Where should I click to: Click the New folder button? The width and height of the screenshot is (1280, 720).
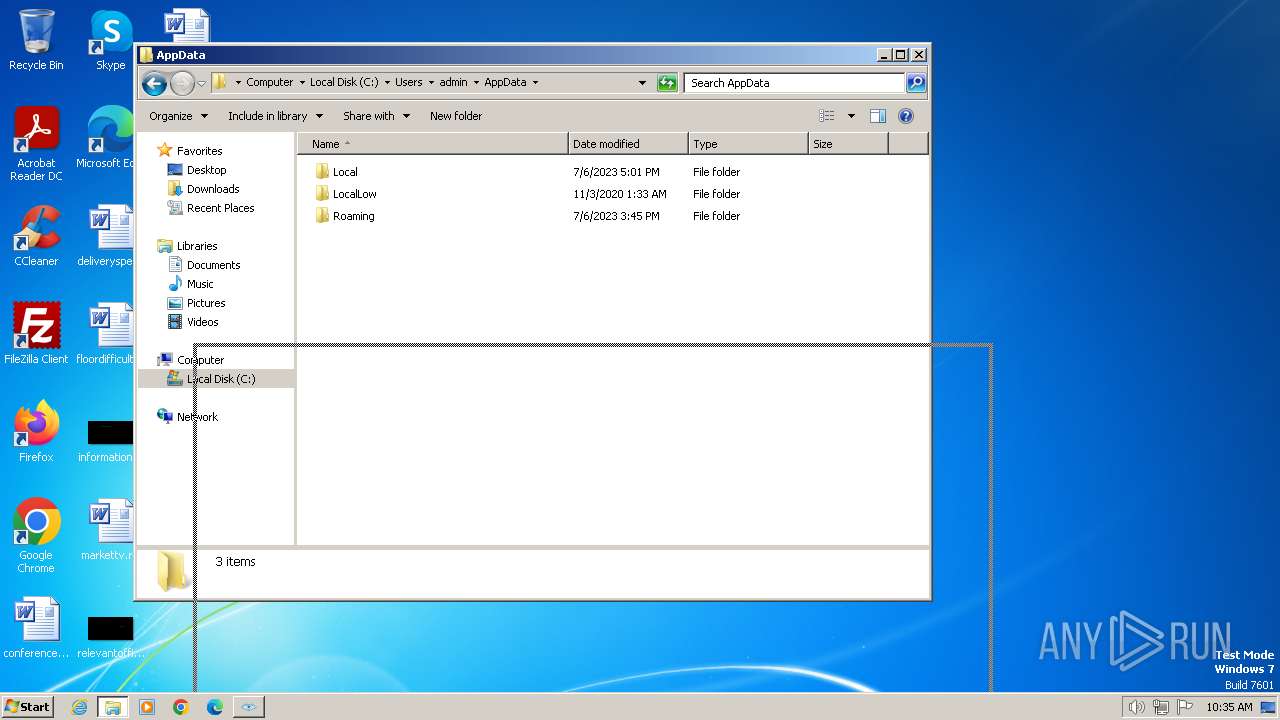click(456, 116)
